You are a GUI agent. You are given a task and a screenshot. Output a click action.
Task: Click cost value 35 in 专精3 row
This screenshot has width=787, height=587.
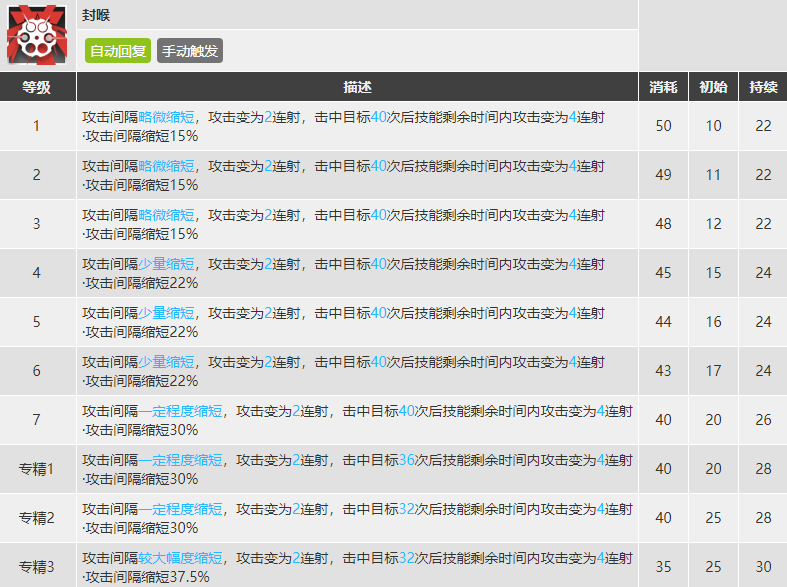click(663, 567)
